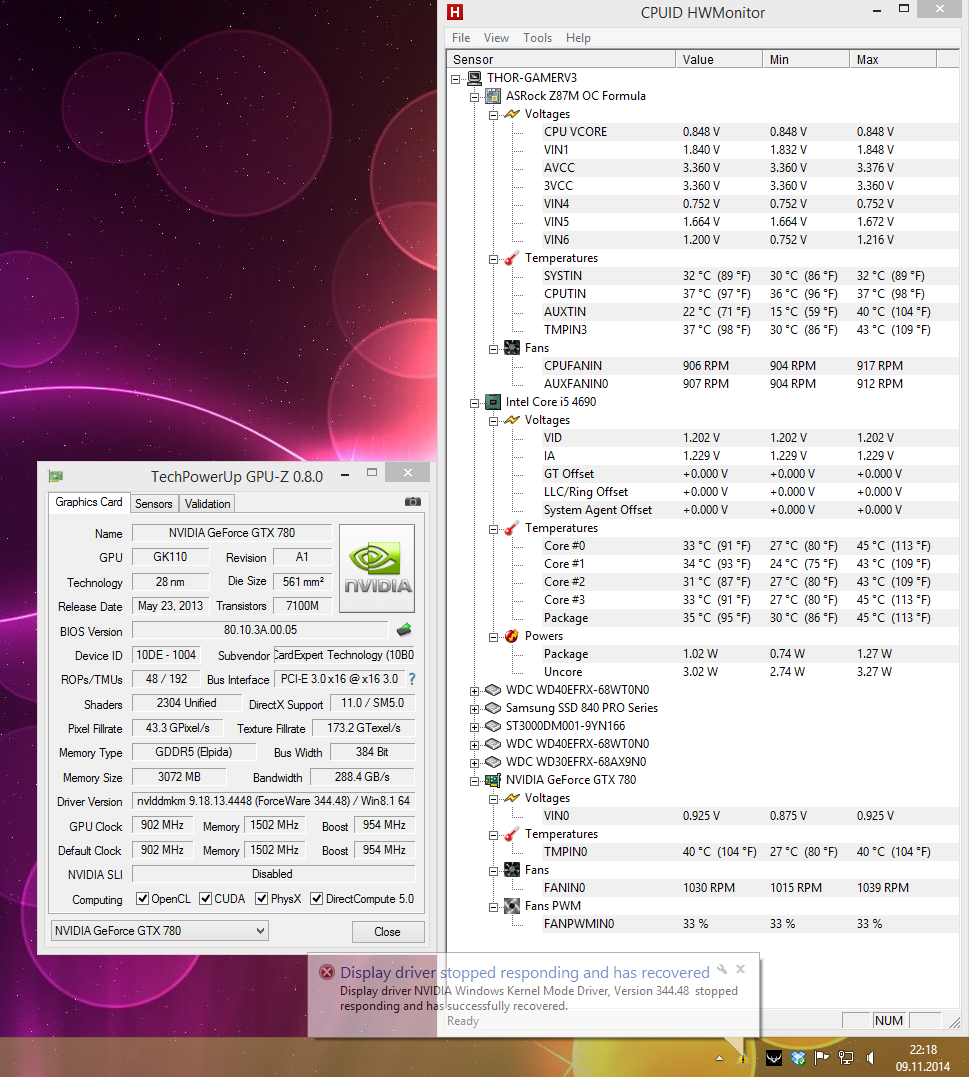This screenshot has width=969, height=1077.
Task: Click the Dropbox tray icon
Action: tap(798, 1058)
